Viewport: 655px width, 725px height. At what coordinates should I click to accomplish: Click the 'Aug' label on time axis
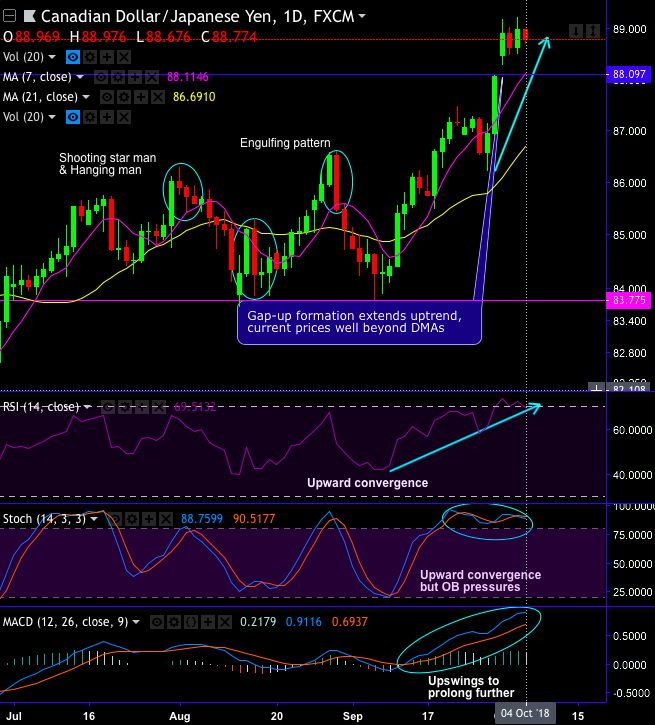coord(180,716)
